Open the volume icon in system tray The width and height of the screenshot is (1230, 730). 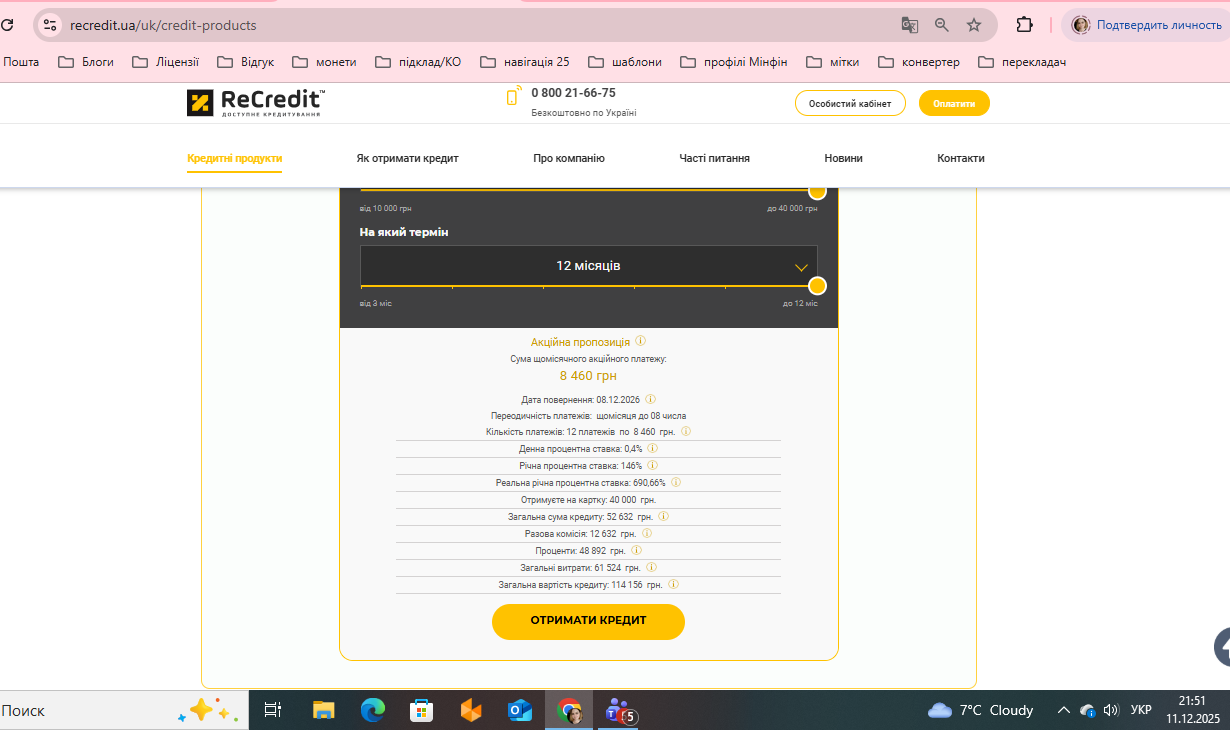[1111, 710]
